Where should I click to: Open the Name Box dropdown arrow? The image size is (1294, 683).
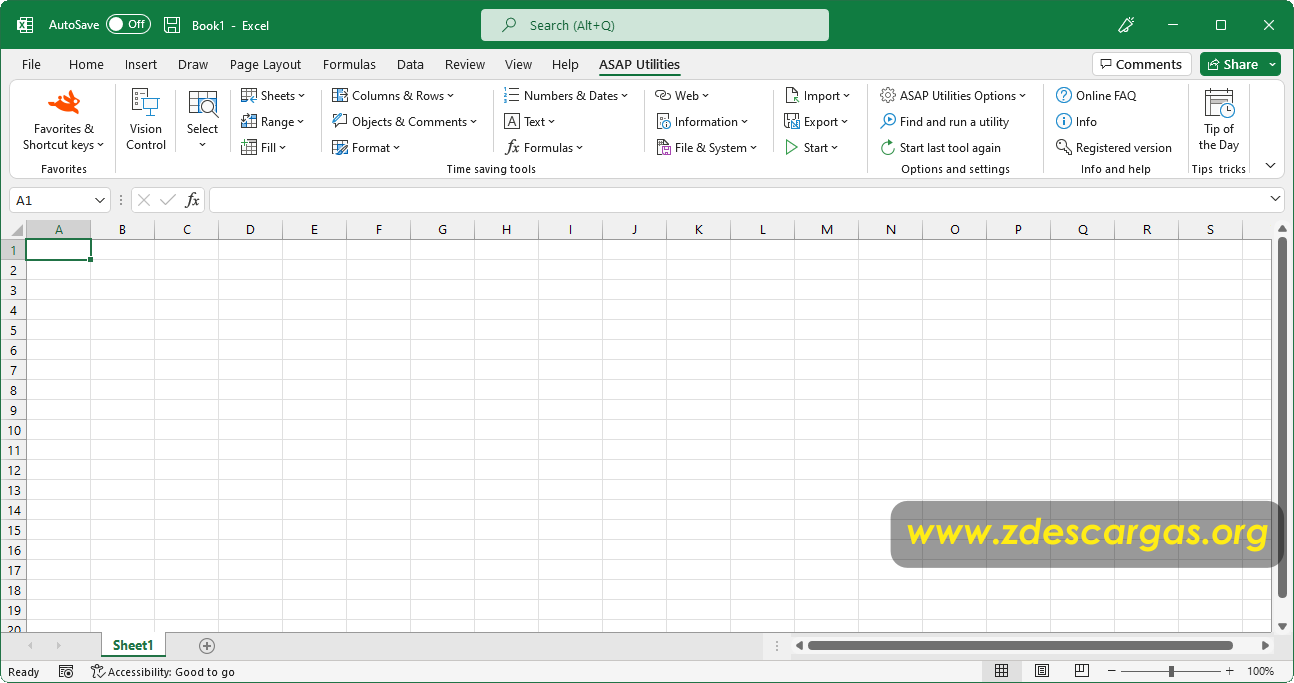(x=100, y=200)
